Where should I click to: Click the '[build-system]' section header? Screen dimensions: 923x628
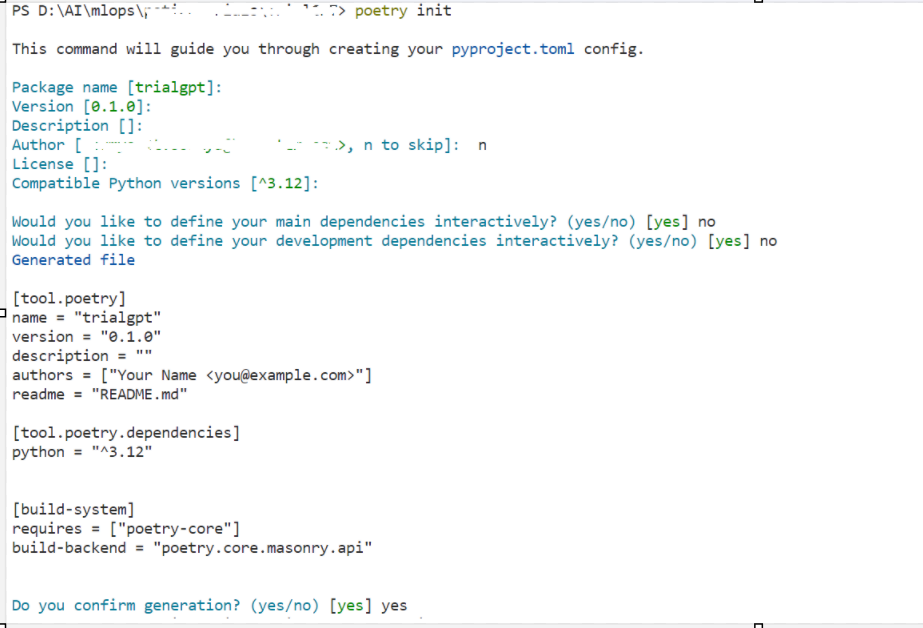73,510
